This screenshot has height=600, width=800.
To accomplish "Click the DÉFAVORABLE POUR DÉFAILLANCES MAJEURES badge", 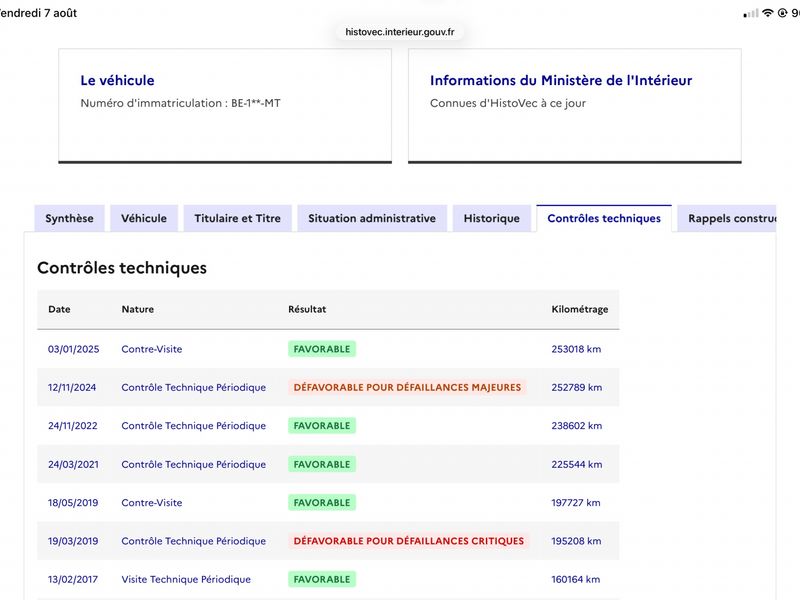I will (407, 387).
